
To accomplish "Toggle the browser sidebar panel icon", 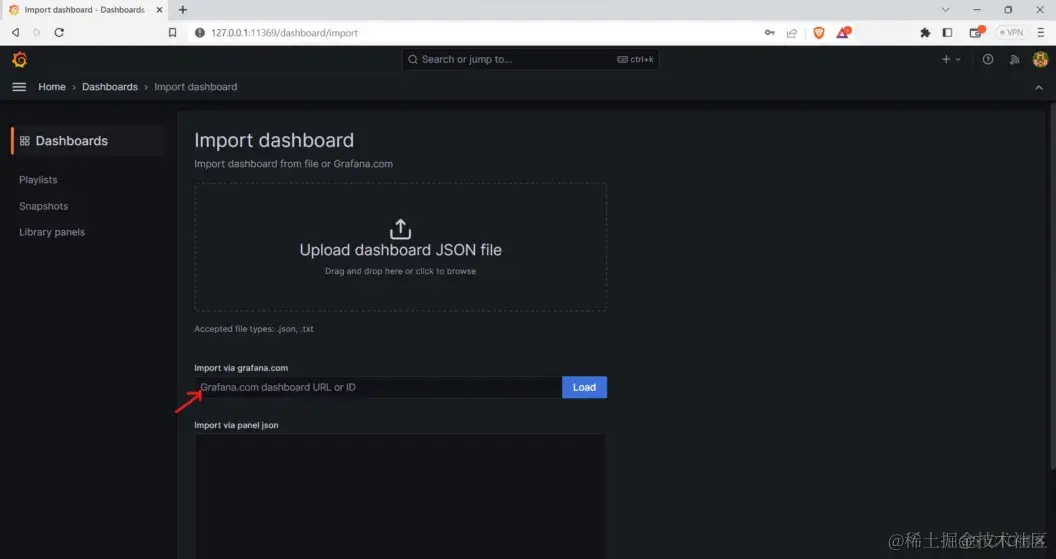I will [x=947, y=32].
